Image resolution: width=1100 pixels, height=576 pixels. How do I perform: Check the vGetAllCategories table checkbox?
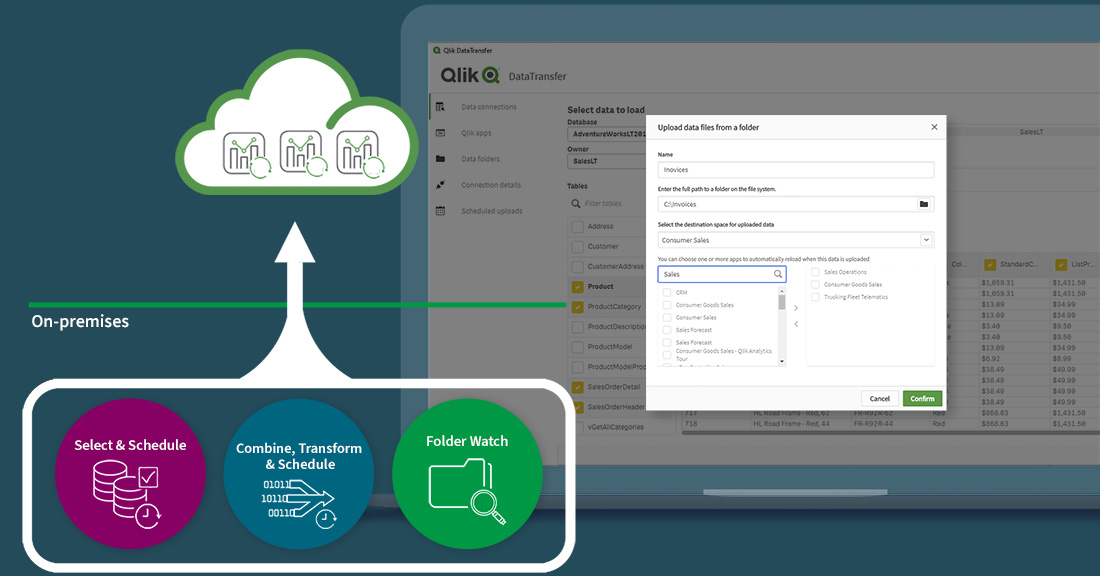pyautogui.click(x=577, y=427)
